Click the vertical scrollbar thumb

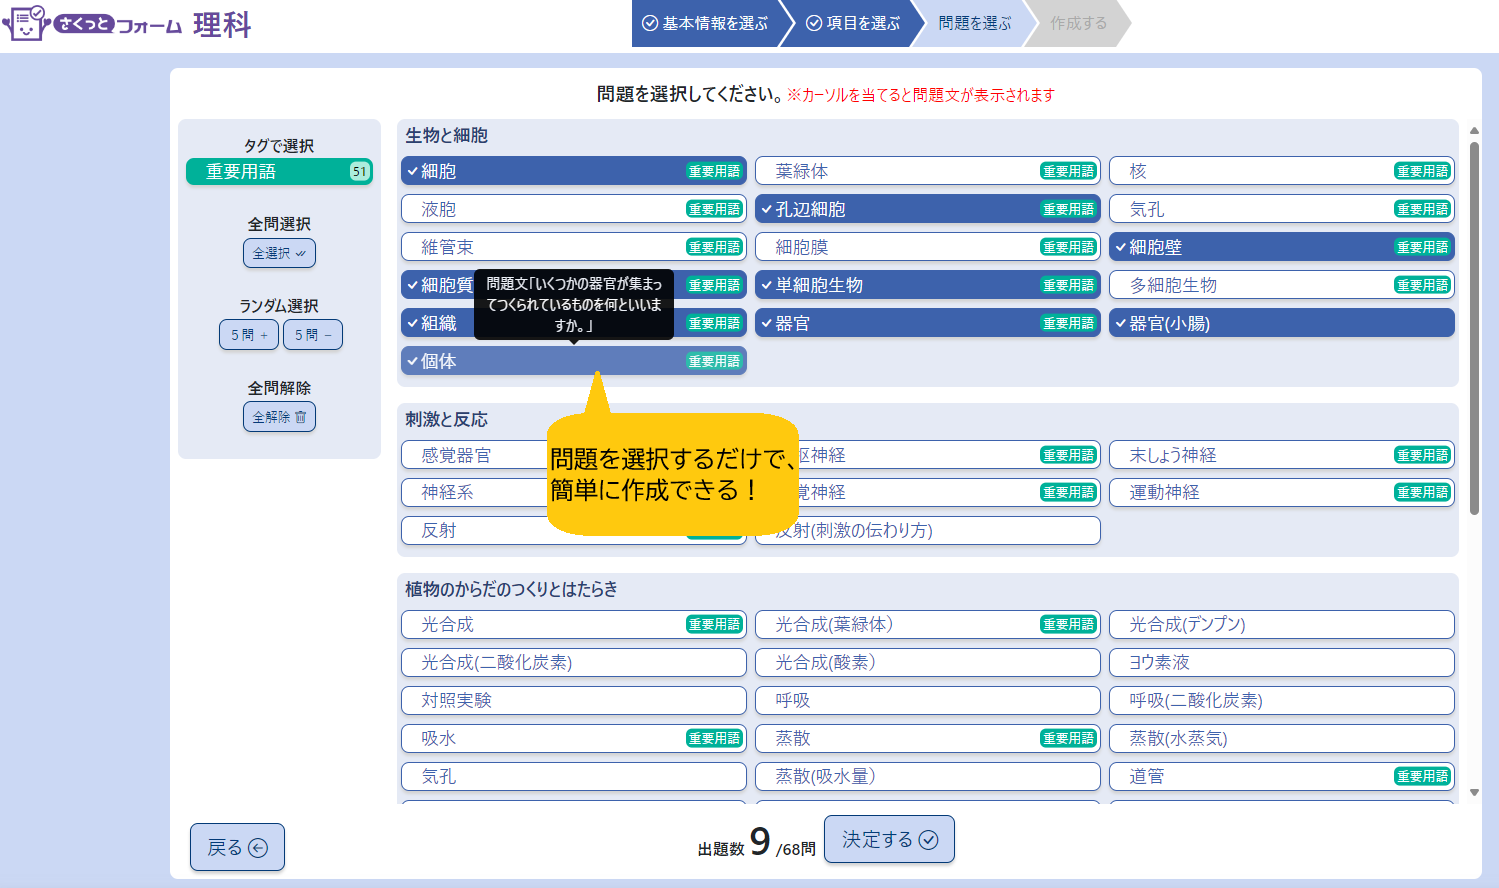coord(1474,330)
